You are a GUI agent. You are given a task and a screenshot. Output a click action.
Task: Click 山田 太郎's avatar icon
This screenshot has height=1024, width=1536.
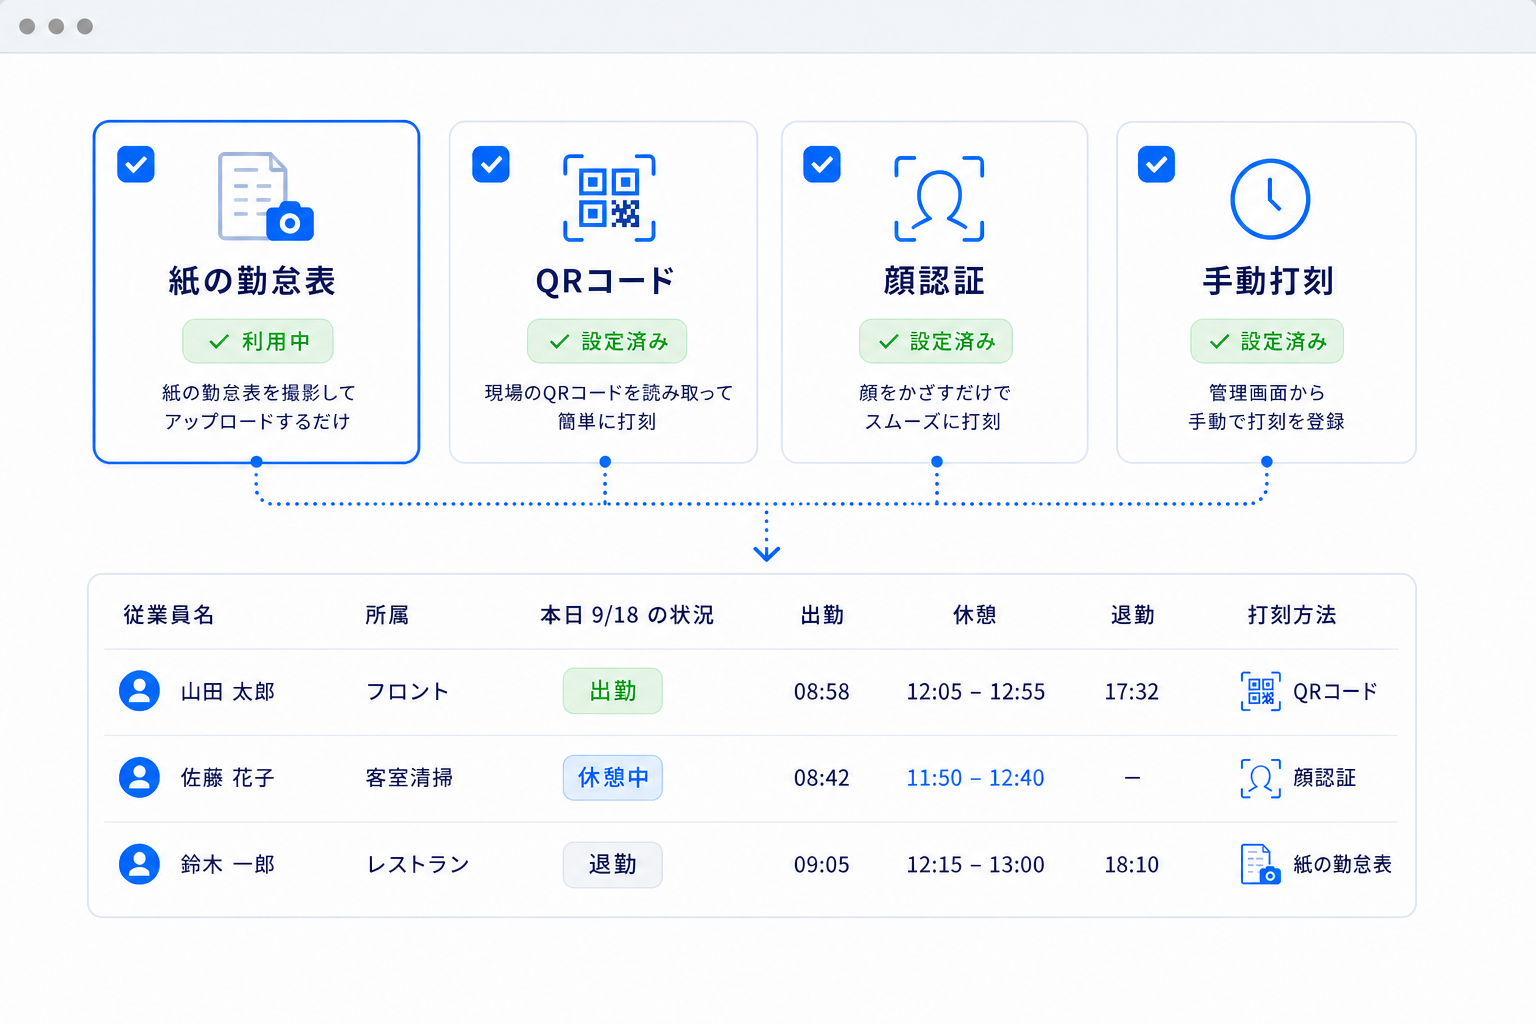140,691
